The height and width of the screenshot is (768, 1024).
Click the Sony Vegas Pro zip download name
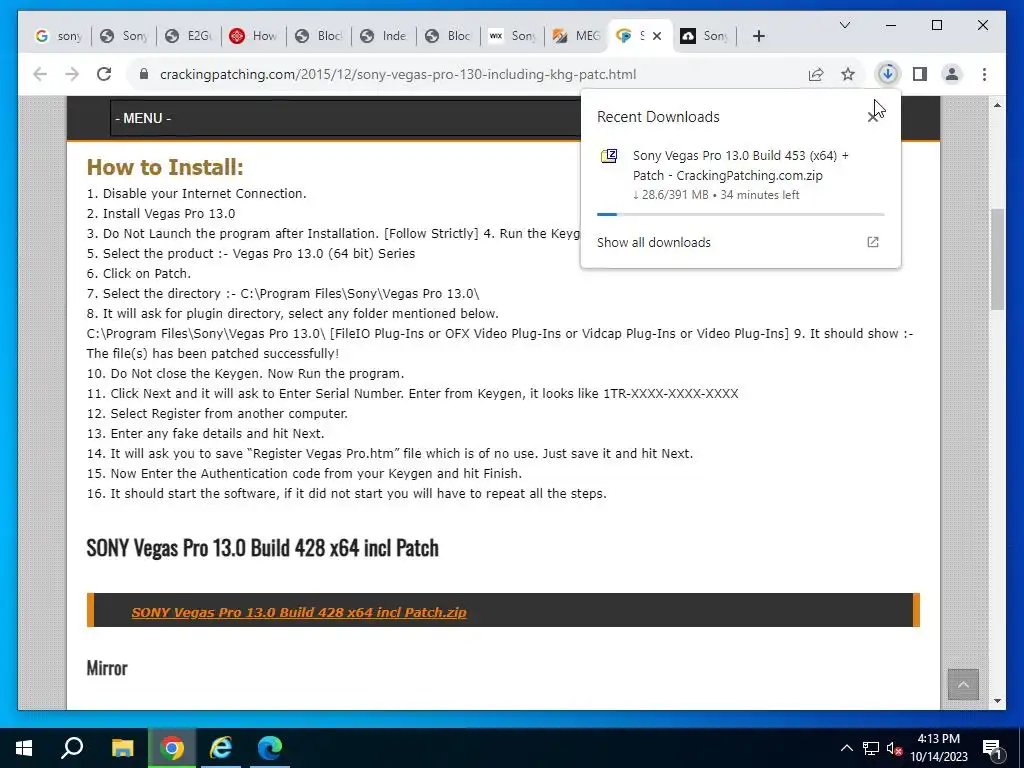[741, 165]
